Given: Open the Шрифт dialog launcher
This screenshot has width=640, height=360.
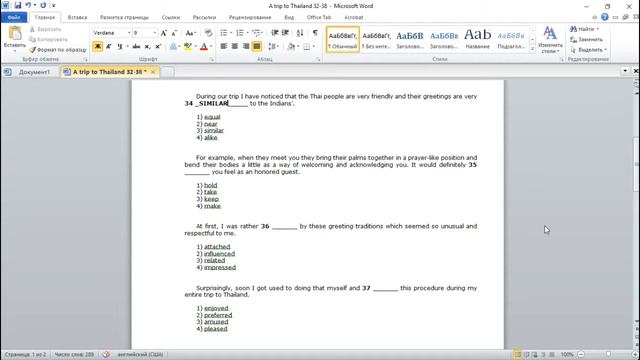Looking at the screenshot, I should point(211,60).
